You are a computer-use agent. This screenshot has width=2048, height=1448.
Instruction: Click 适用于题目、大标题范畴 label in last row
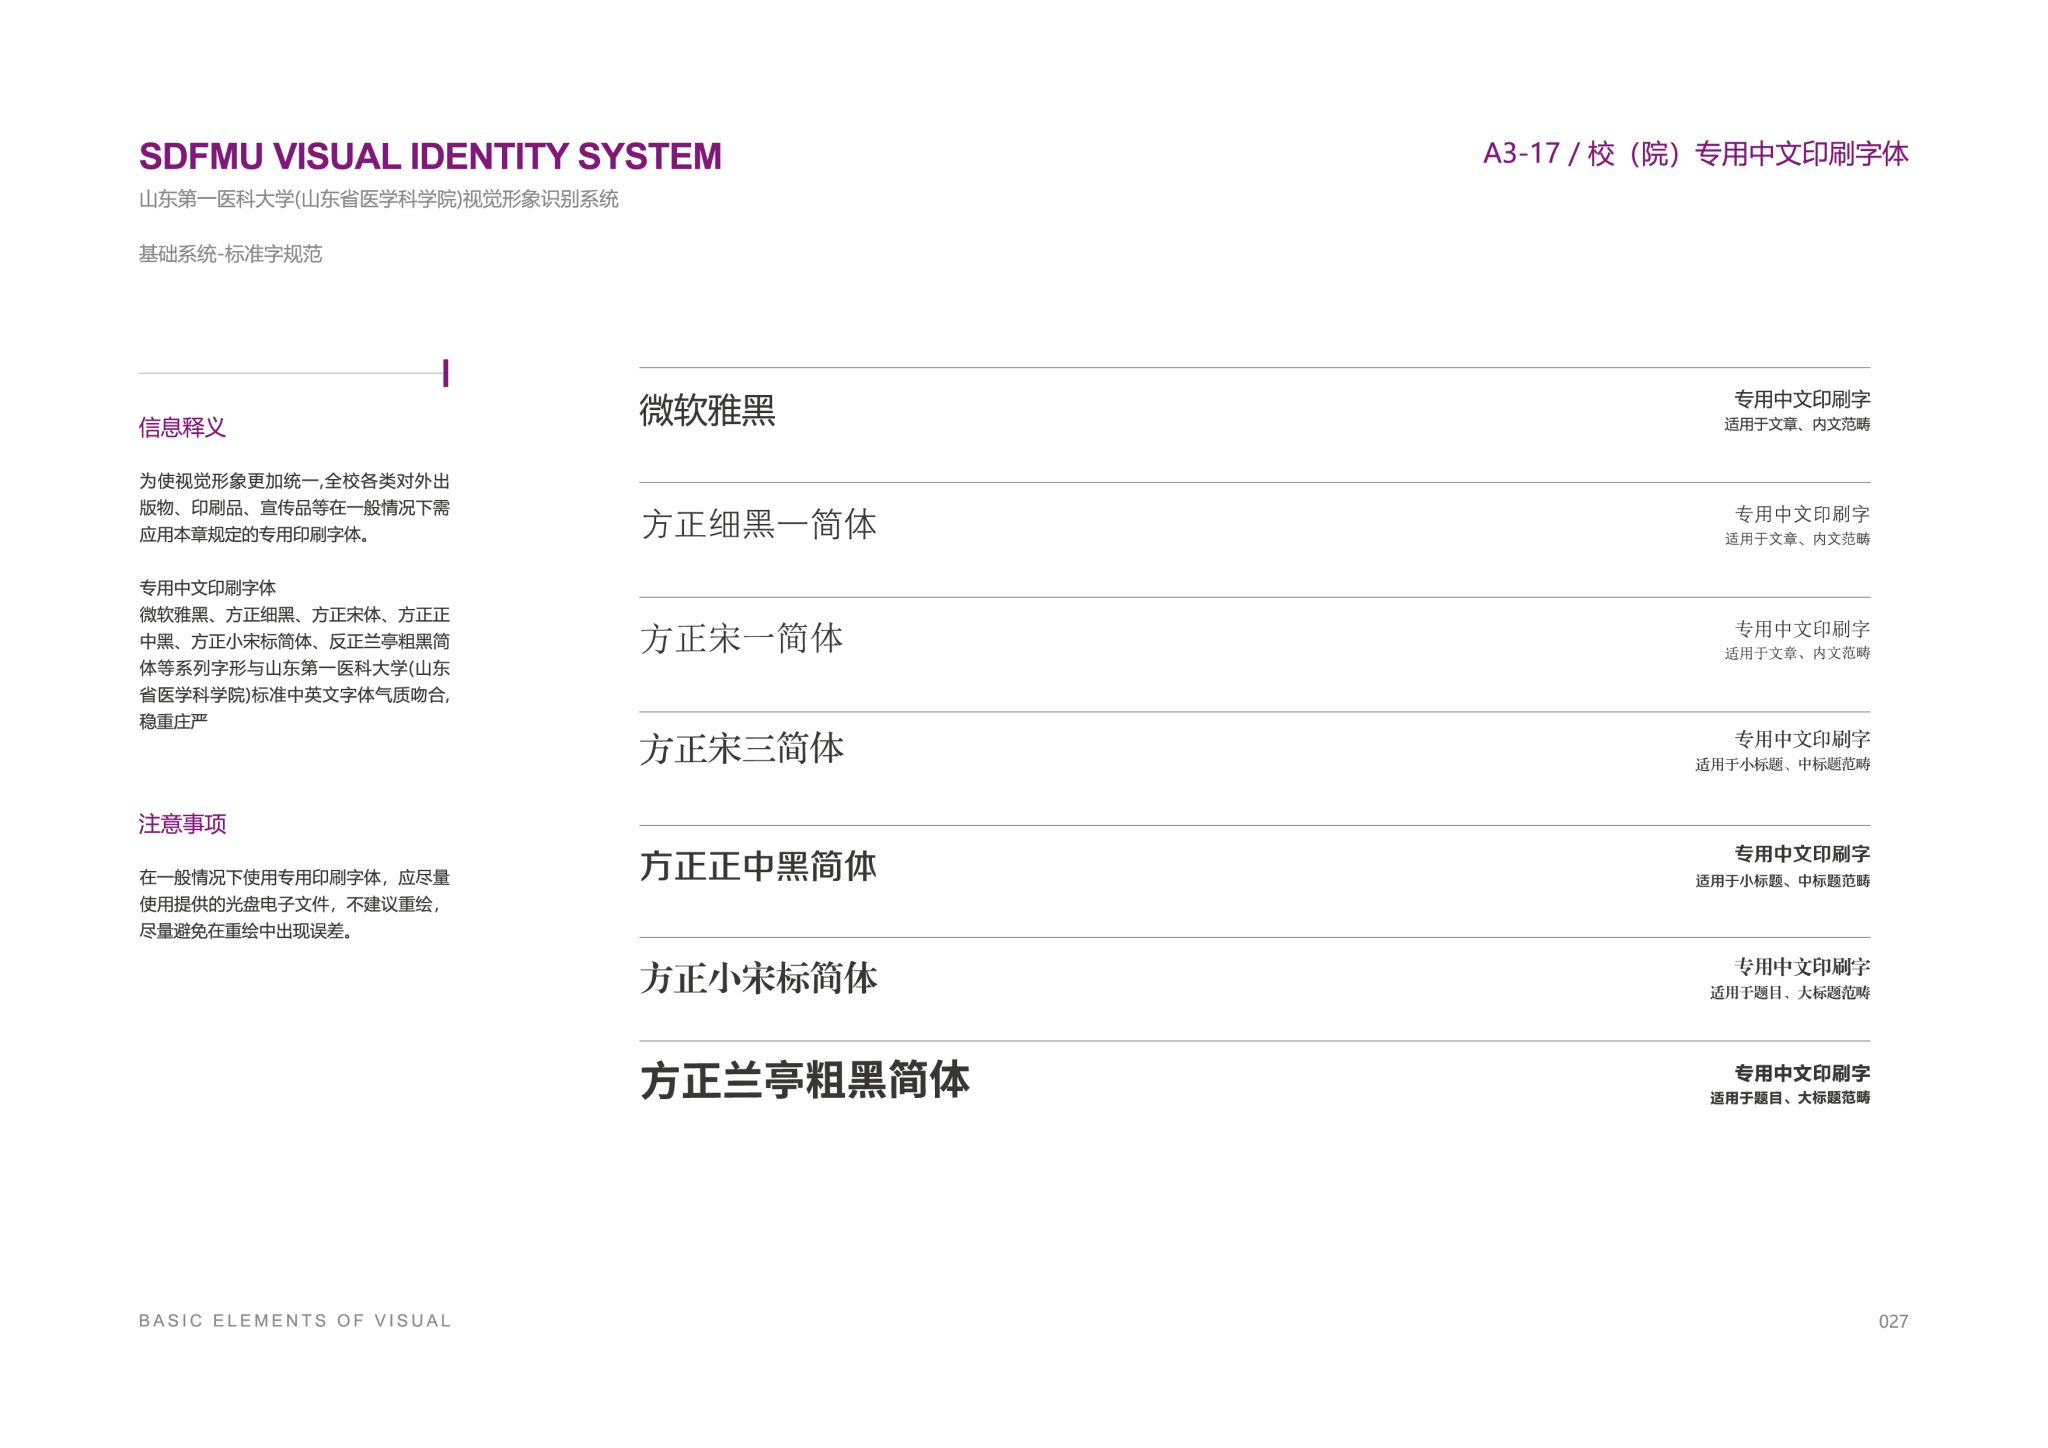click(1789, 1098)
